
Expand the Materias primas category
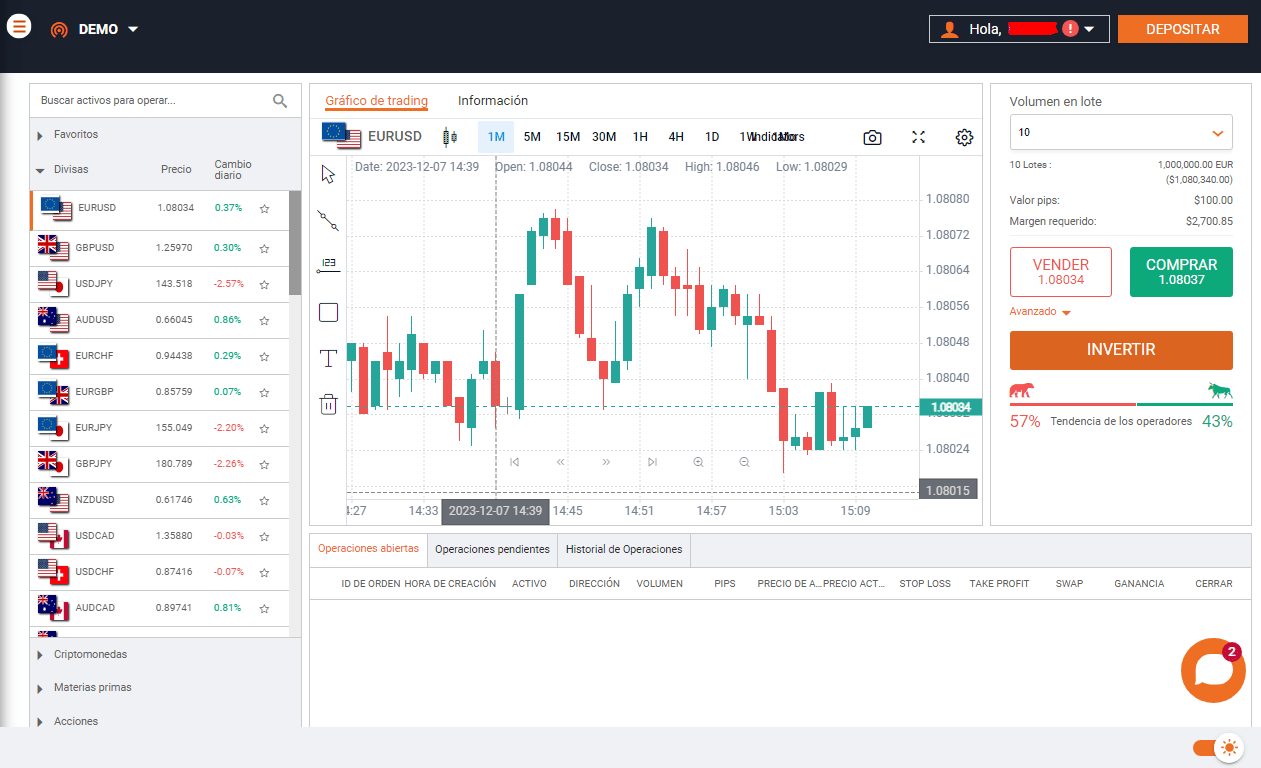coord(85,688)
